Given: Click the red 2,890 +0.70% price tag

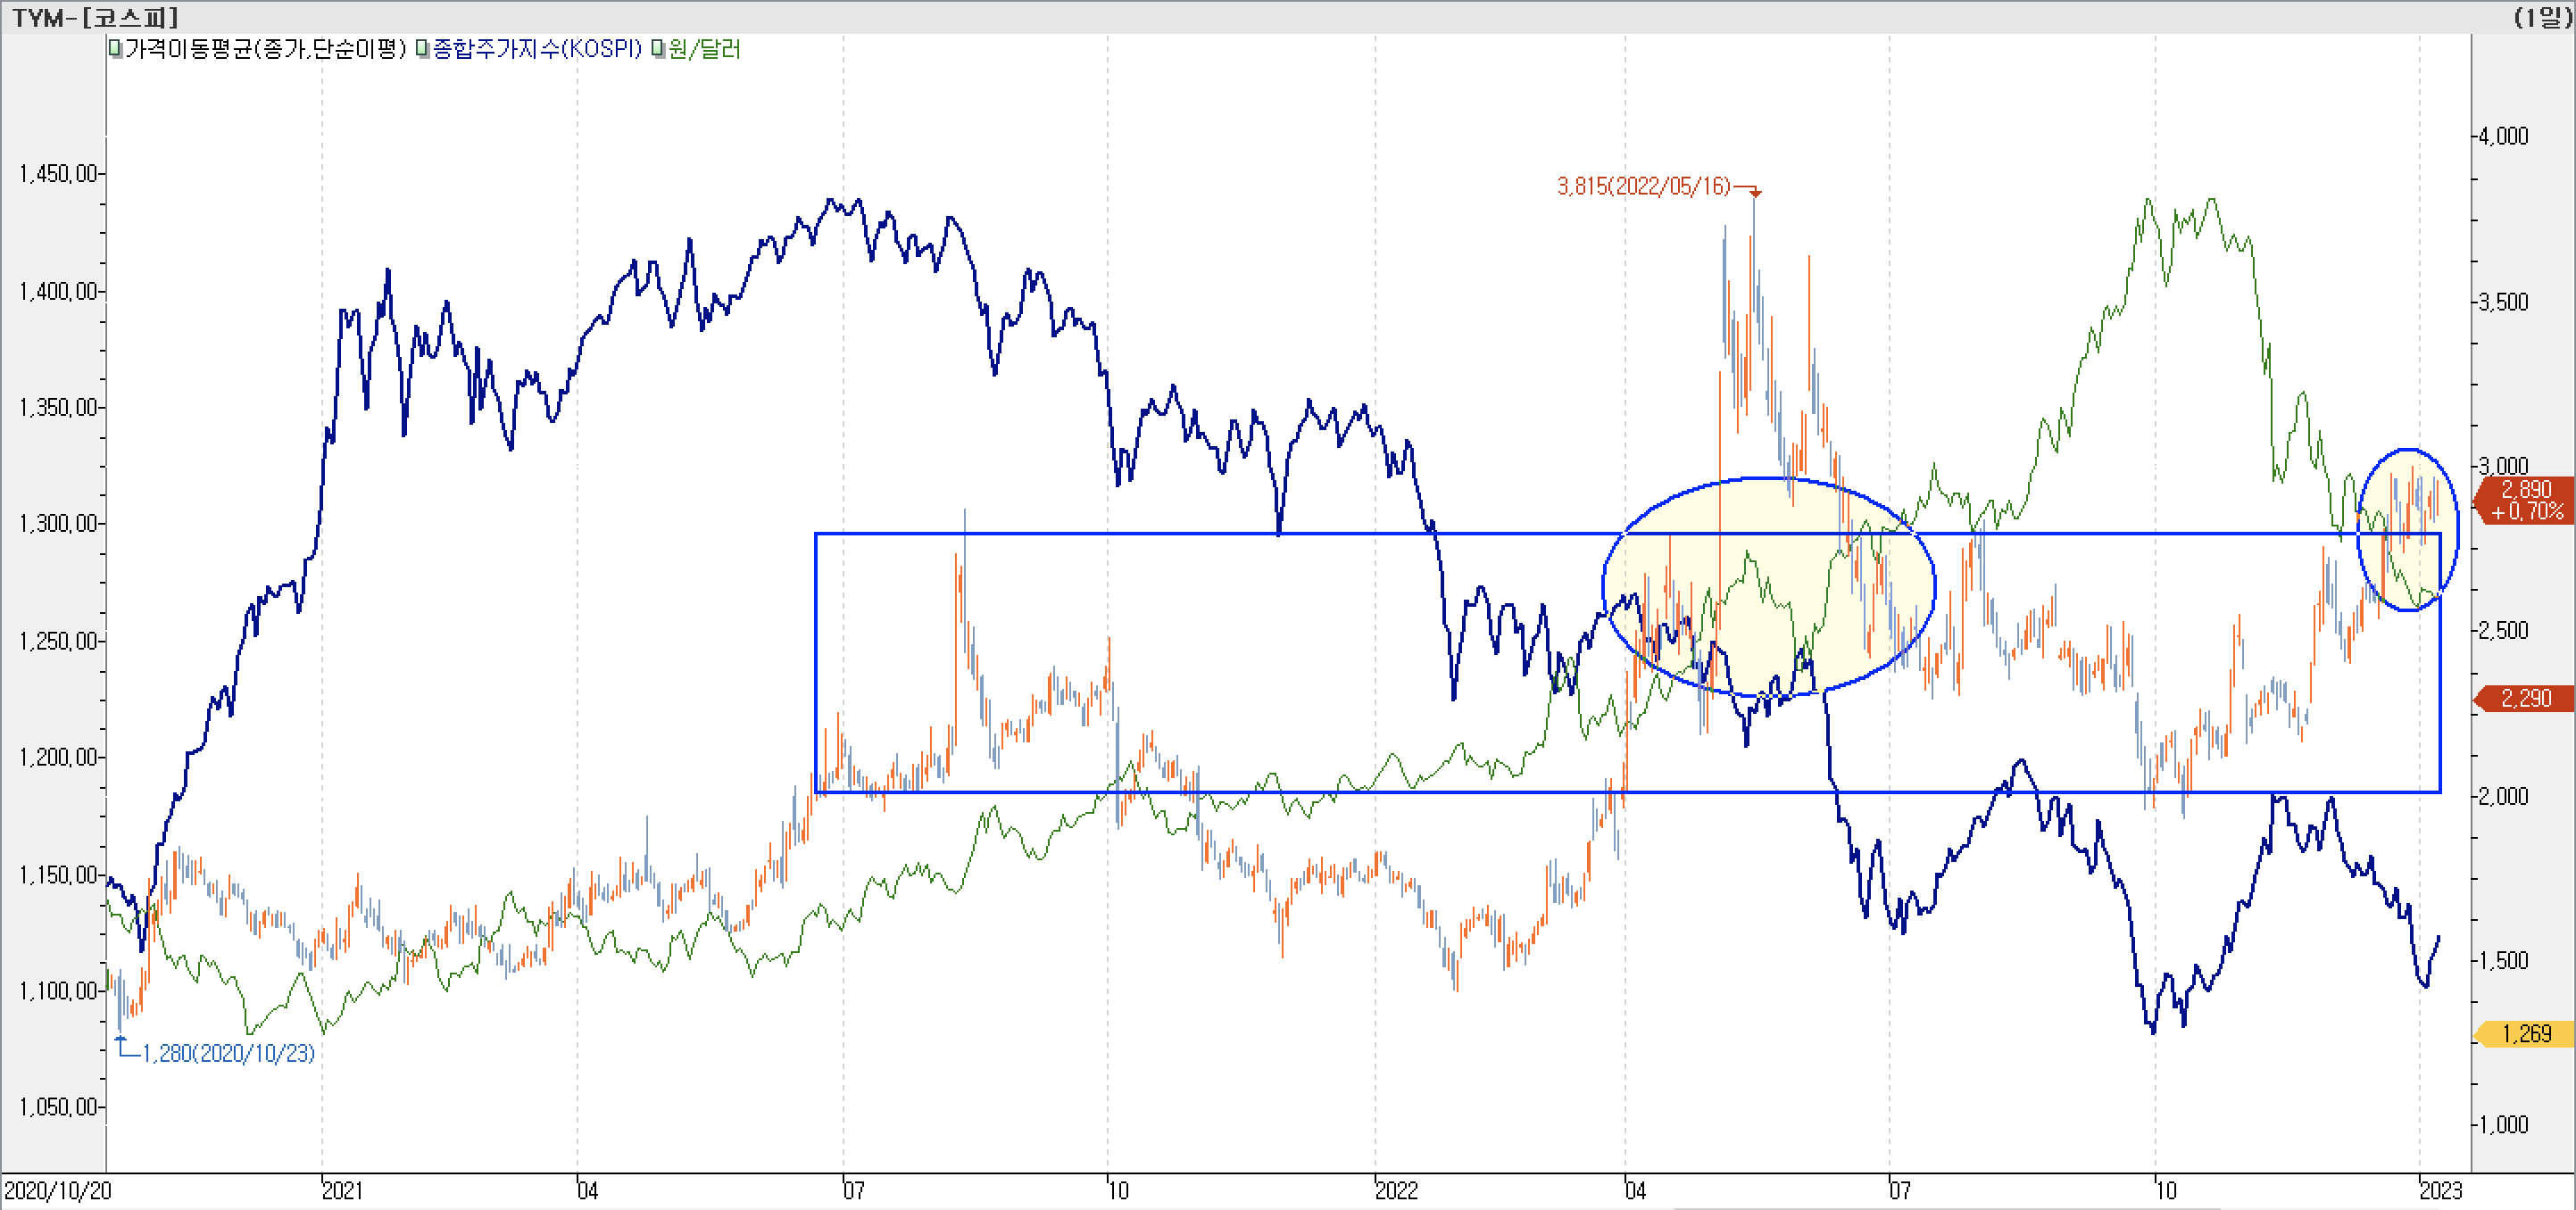Looking at the screenshot, I should (2526, 499).
